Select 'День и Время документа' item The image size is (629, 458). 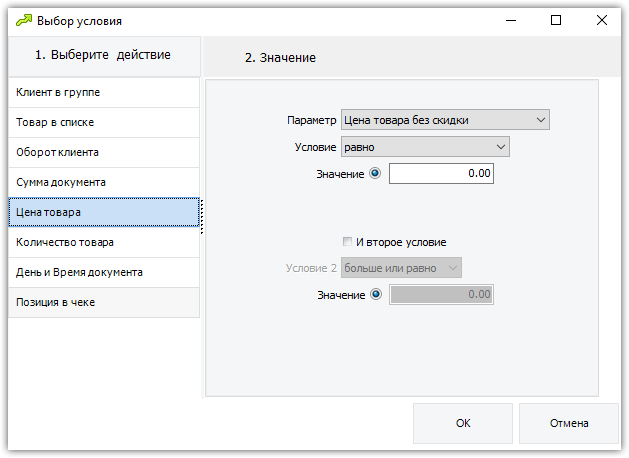[104, 272]
